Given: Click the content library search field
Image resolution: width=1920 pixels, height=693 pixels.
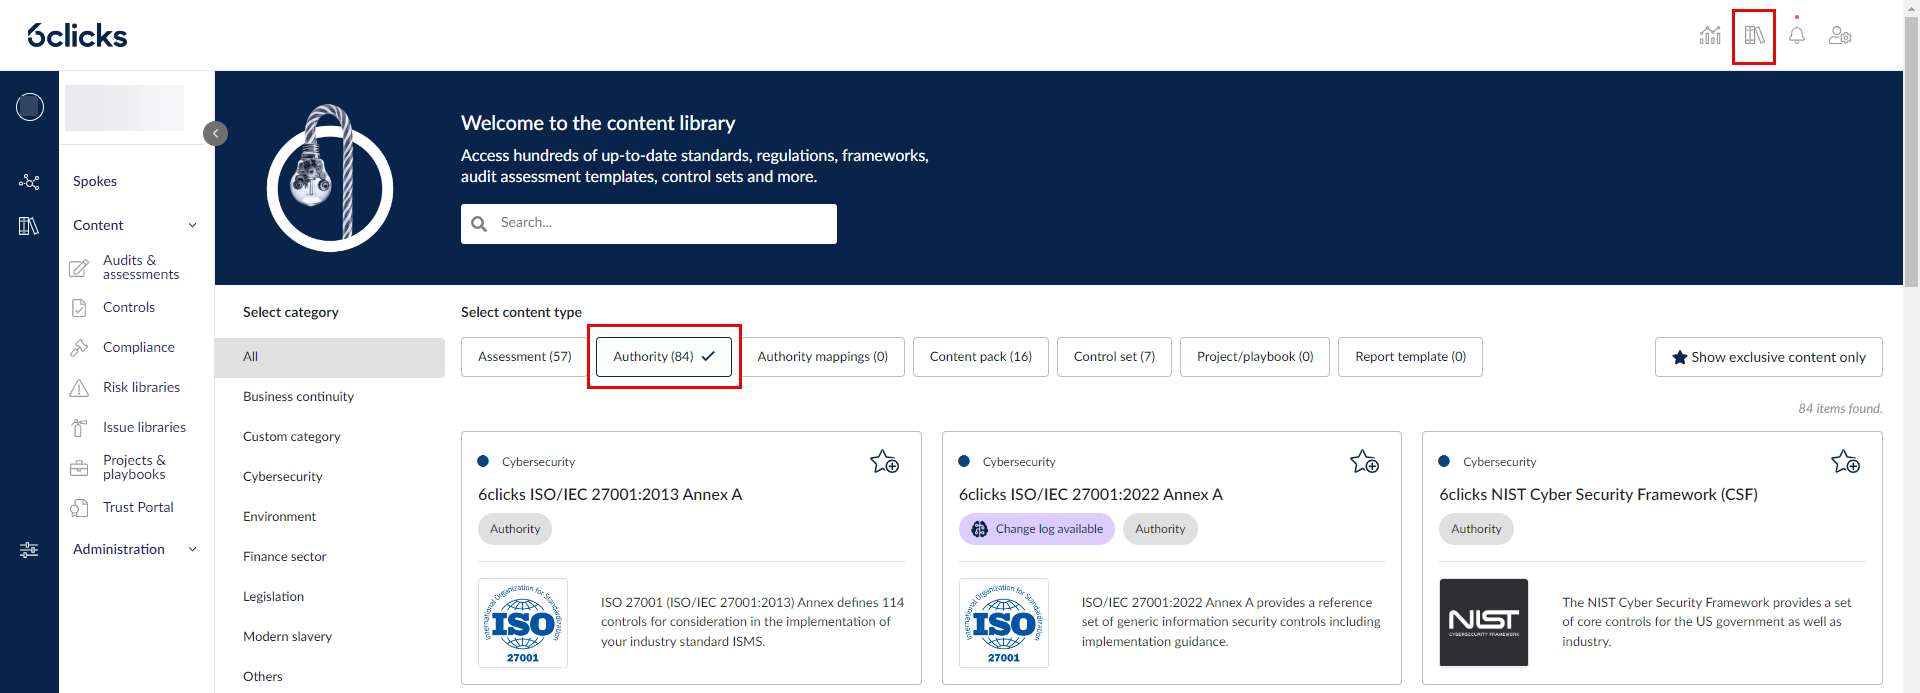Looking at the screenshot, I should point(649,224).
